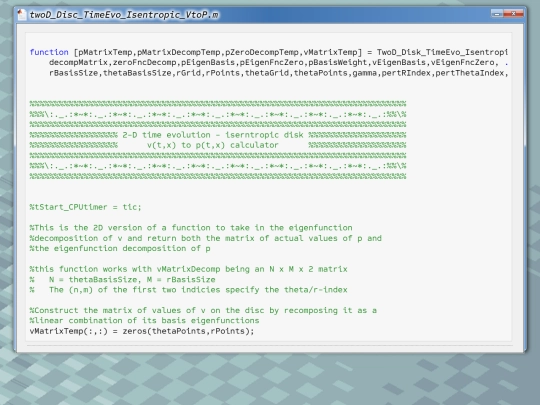Click the 'N = thetaBasisSize, M = rBasisSize' line
540x405 pixels.
point(132,279)
